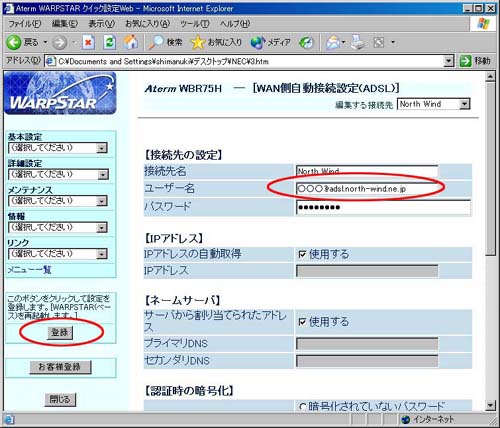Click the お客様登録 button
The height and width of the screenshot is (428, 500).
(60, 367)
